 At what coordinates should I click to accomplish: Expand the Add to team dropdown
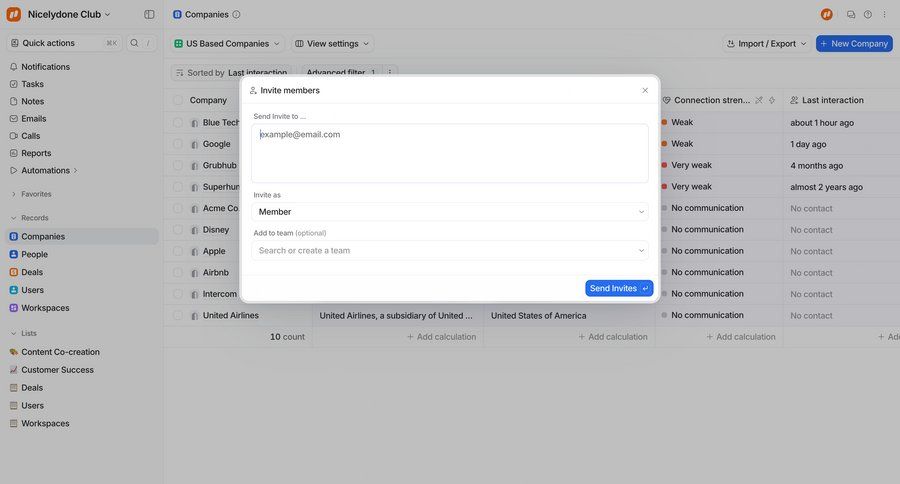[x=449, y=251]
